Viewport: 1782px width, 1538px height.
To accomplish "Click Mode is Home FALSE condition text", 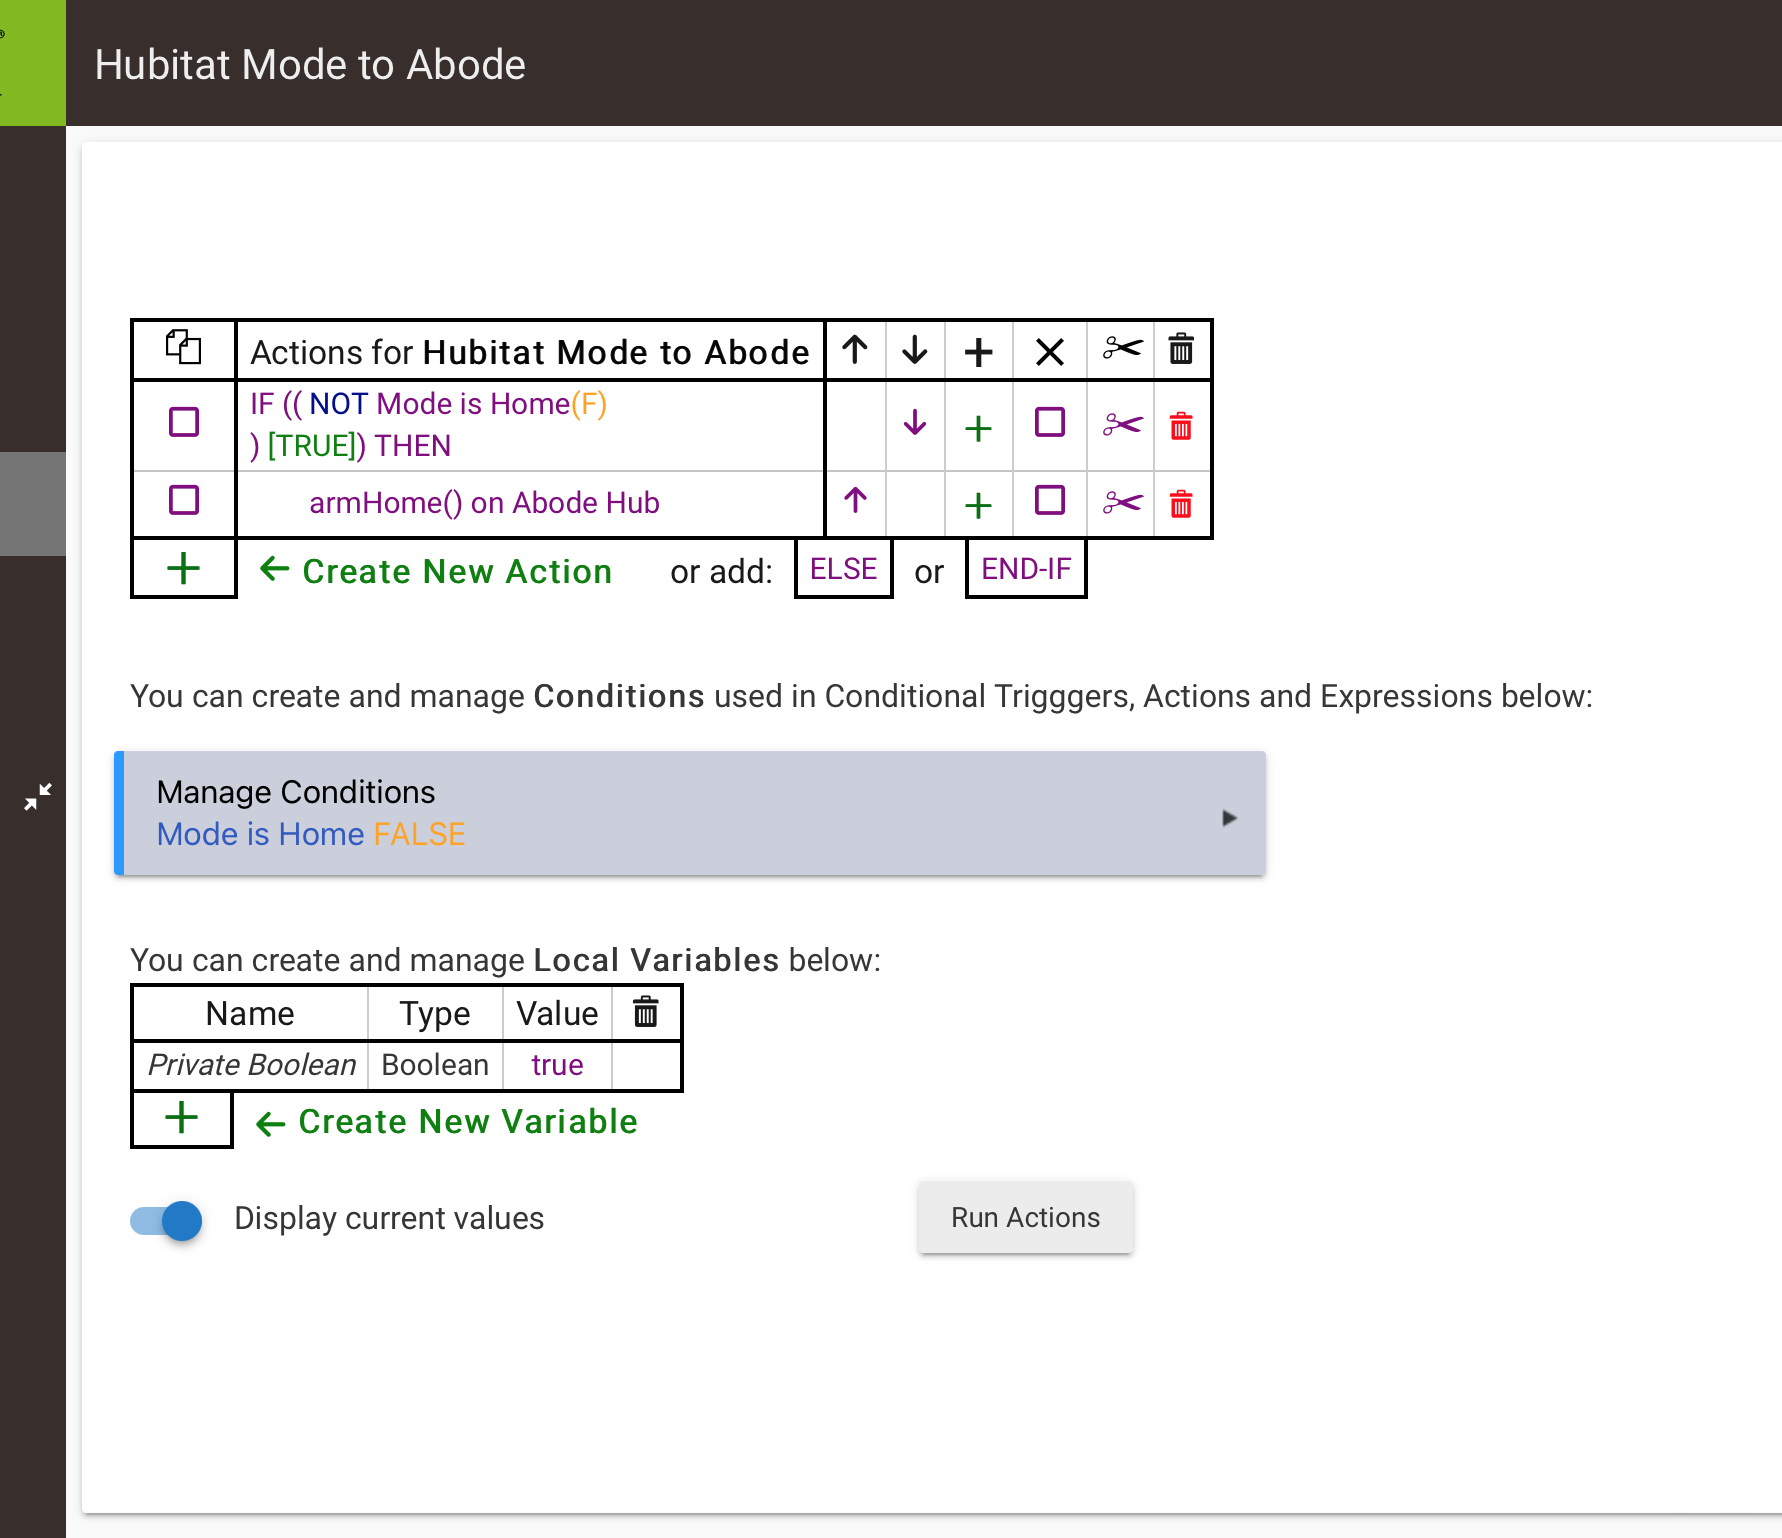I will tap(311, 834).
